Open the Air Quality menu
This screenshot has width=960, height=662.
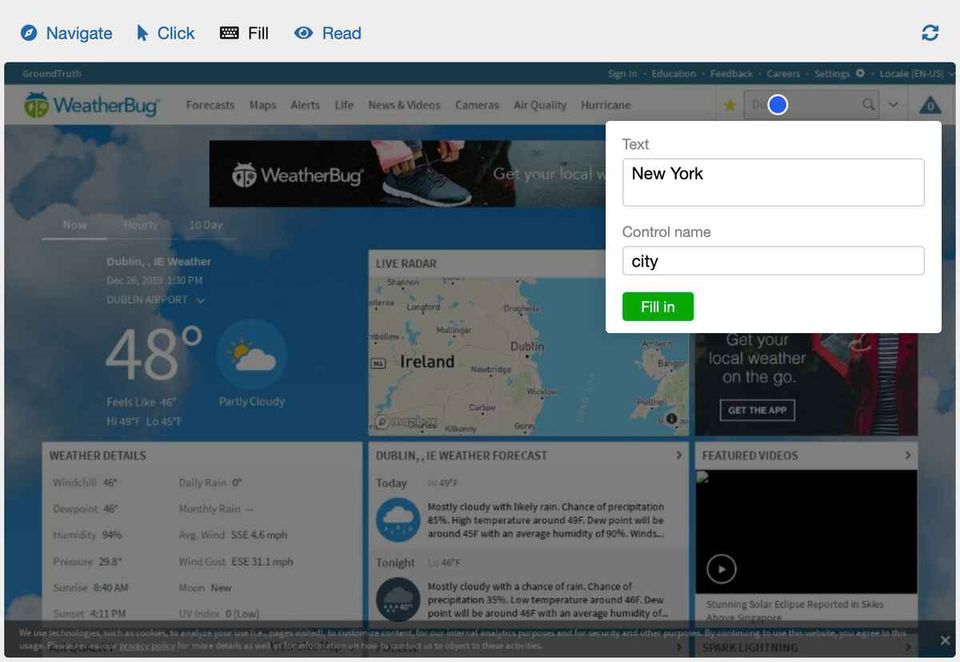point(540,105)
